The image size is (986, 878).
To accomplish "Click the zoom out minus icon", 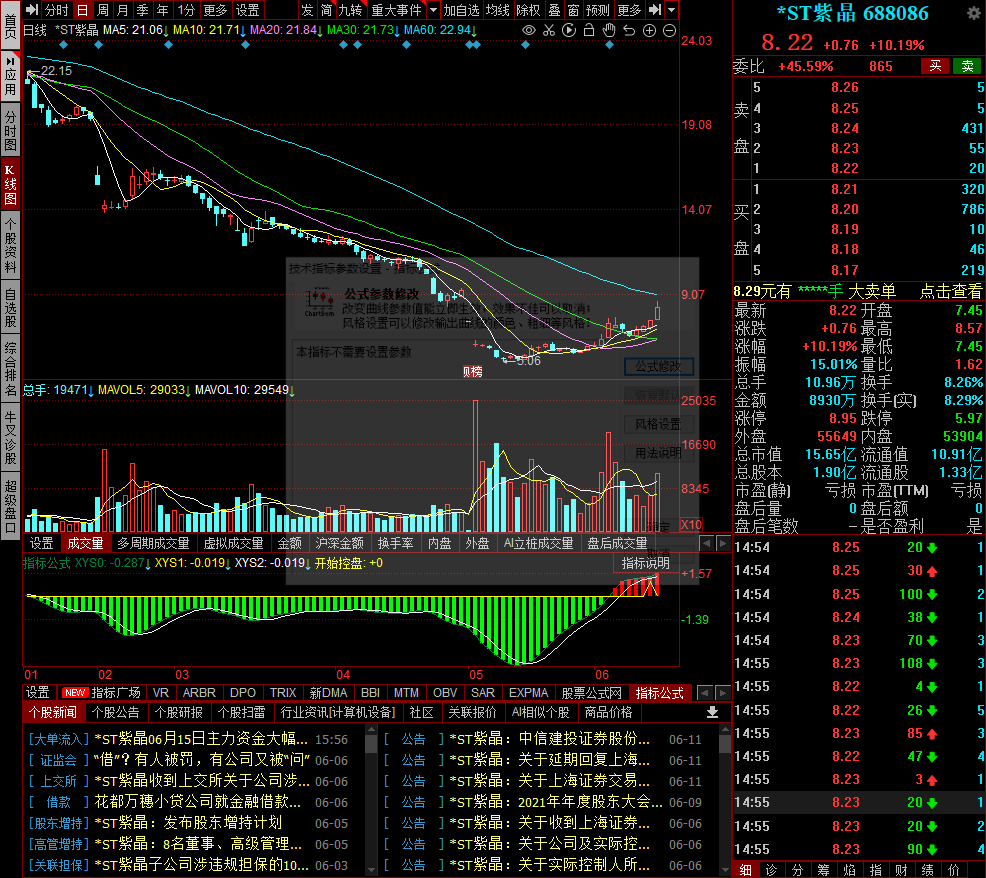I will pyautogui.click(x=670, y=30).
